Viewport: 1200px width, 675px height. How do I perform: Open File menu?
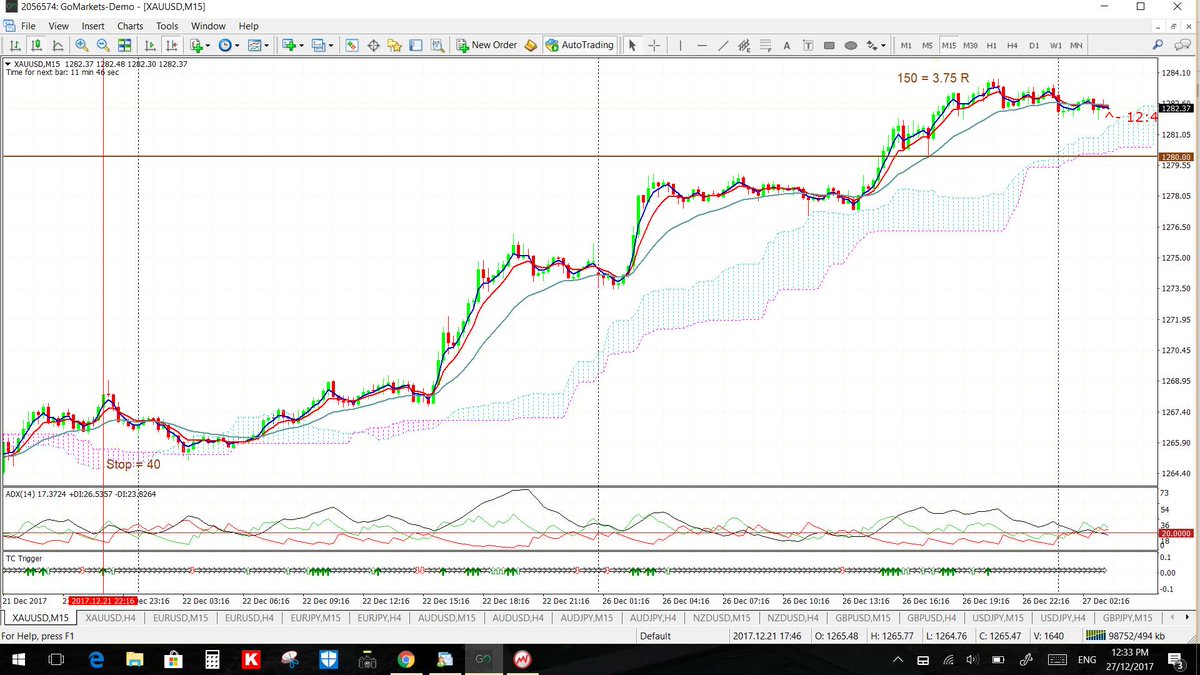[x=27, y=26]
